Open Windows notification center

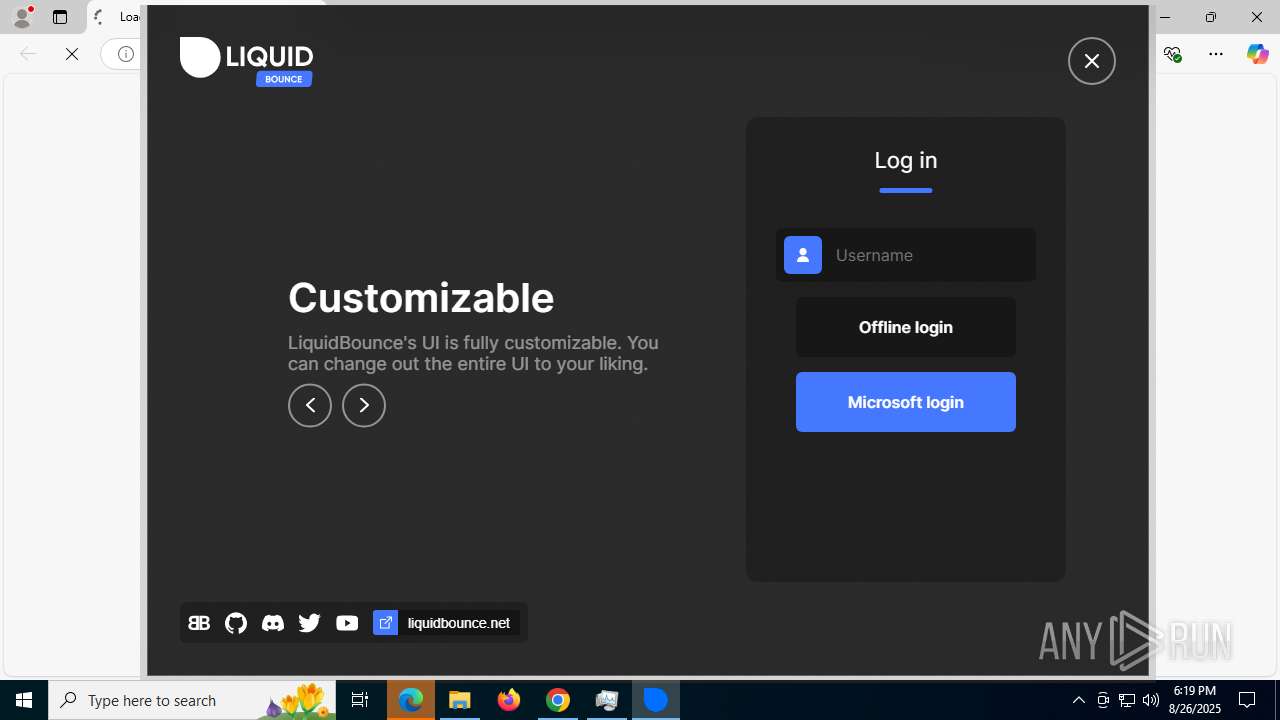pos(1248,700)
